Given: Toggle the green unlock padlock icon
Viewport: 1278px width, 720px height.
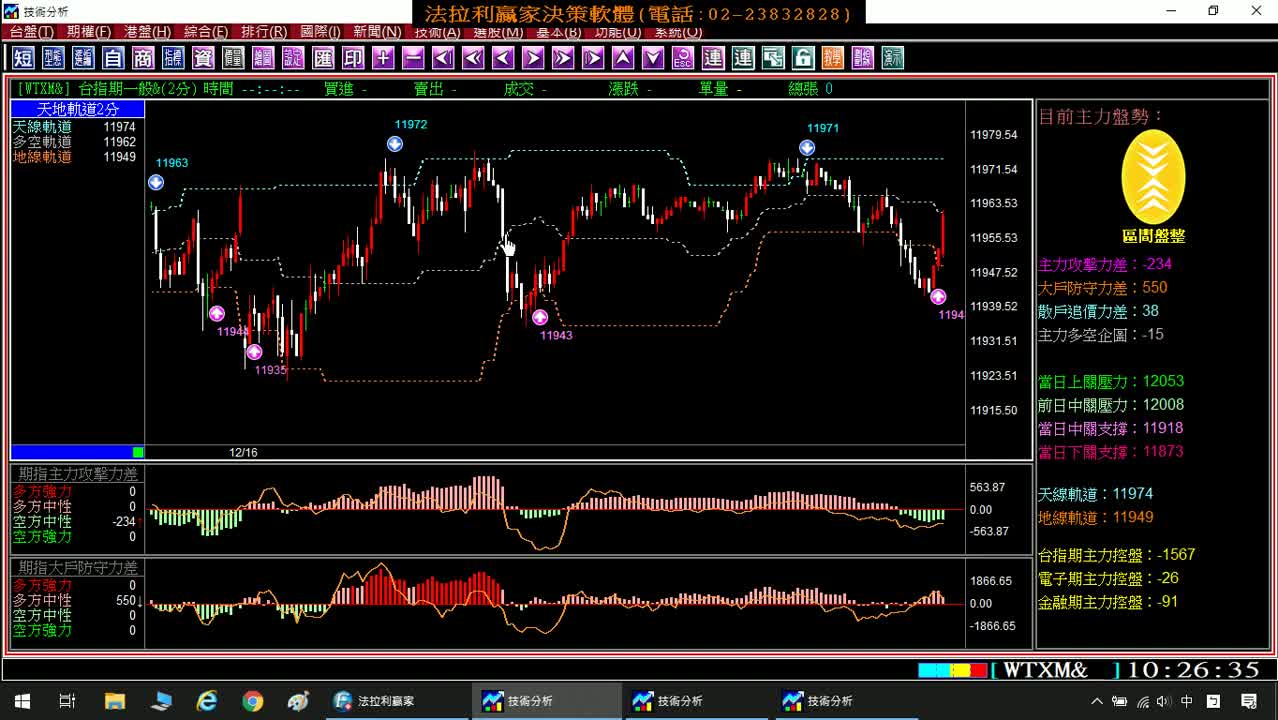Looking at the screenshot, I should coord(803,57).
